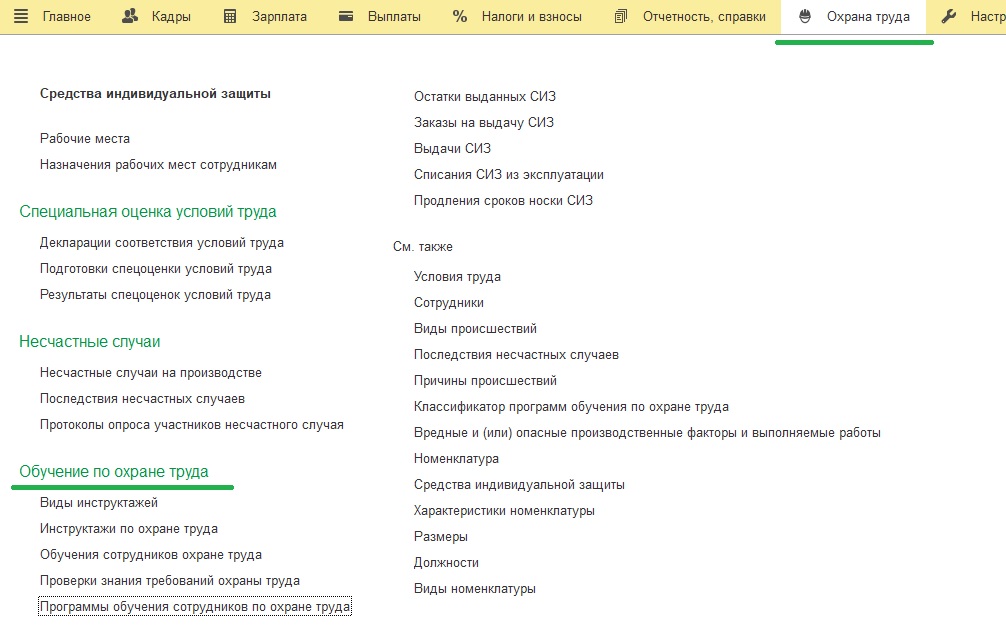Click the Охрана труда helmet icon
This screenshot has height=628, width=1006.
[x=805, y=17]
